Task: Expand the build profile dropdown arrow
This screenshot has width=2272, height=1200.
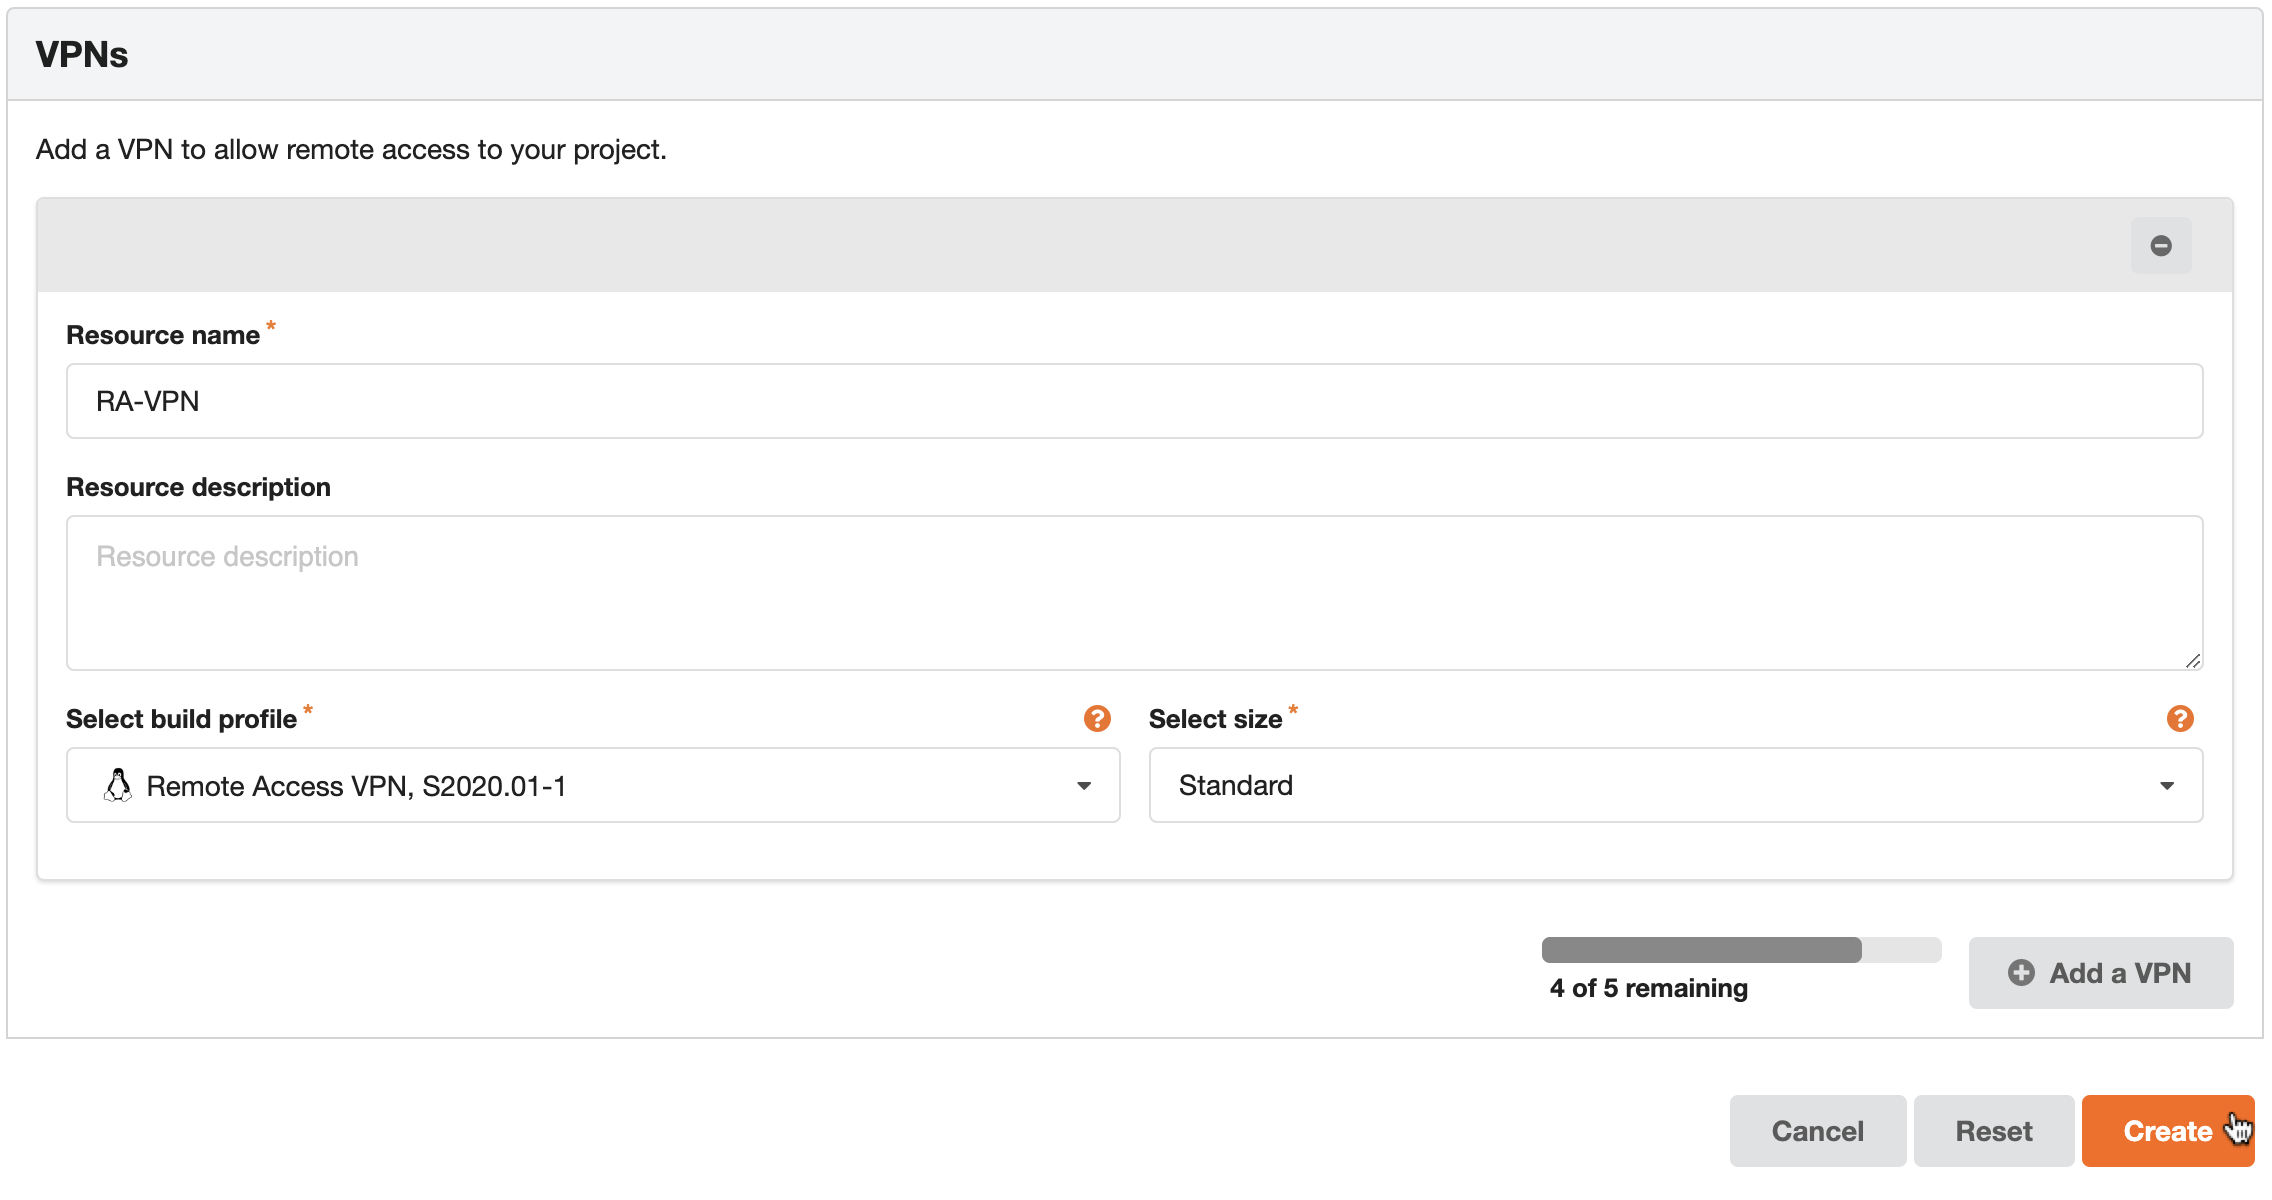Action: tap(1084, 786)
